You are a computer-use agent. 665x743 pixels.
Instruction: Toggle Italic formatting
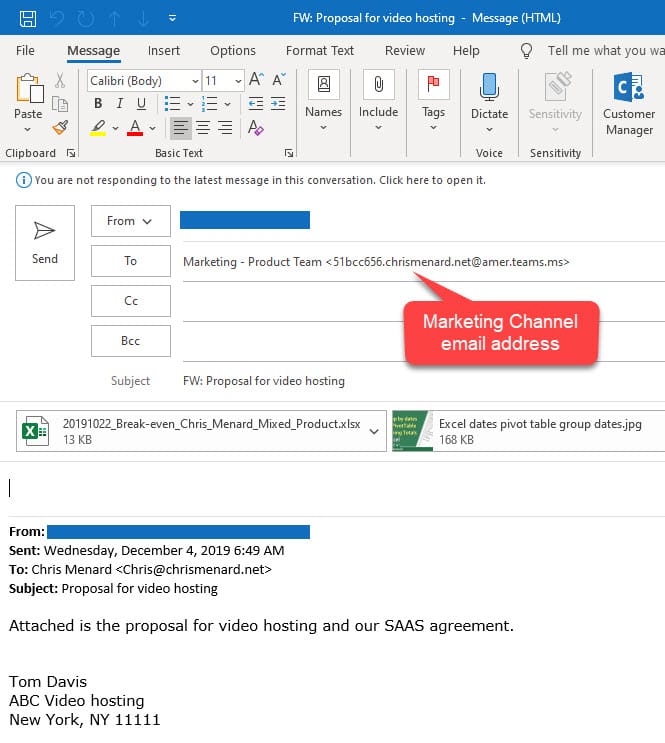120,103
